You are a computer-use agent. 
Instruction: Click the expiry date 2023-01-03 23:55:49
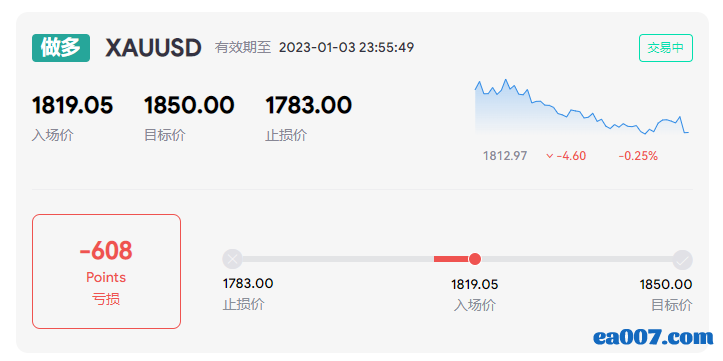346,47
